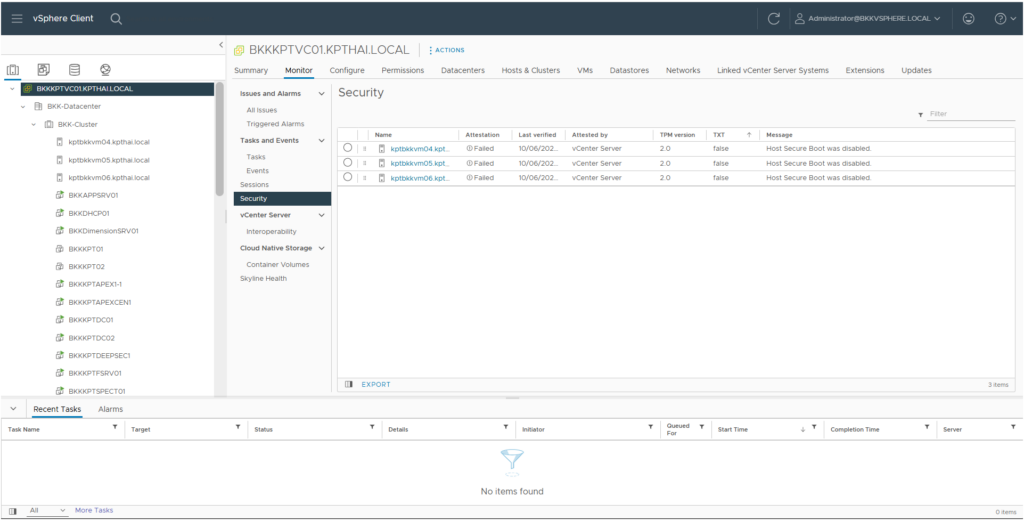Click the refresh icon in header
This screenshot has height=520, width=1024.
click(773, 18)
